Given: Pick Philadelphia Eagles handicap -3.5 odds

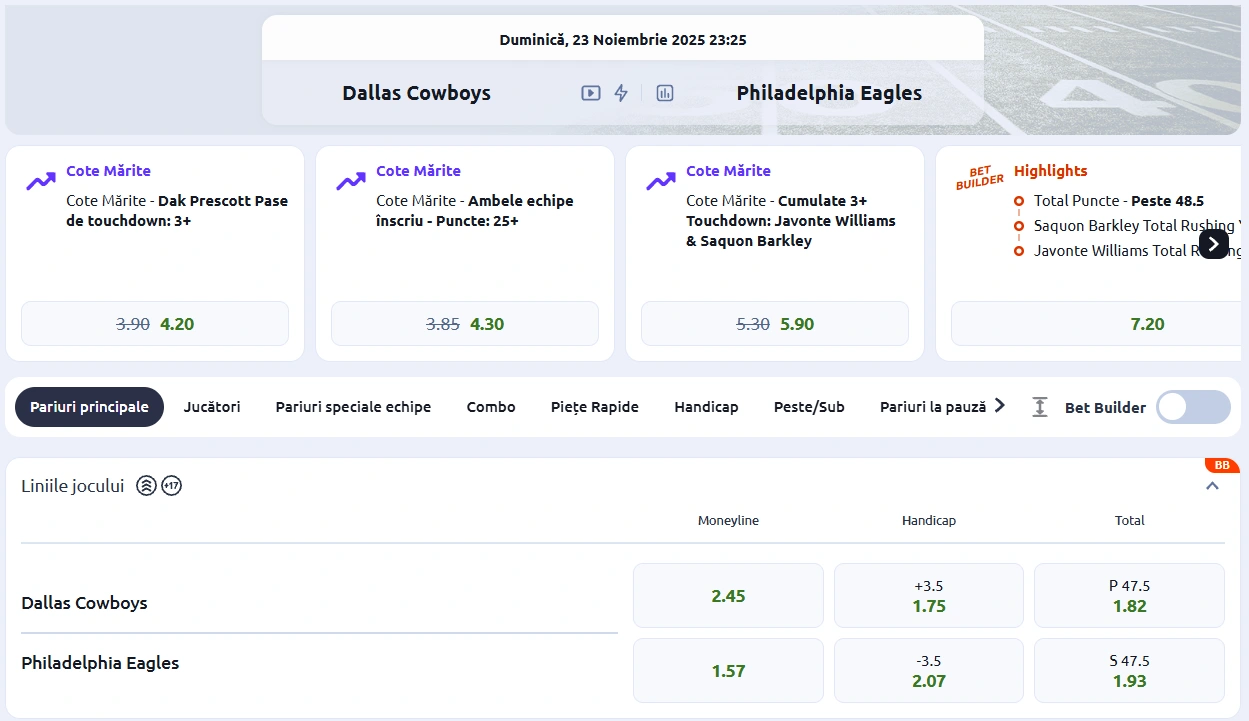Looking at the screenshot, I should (x=928, y=671).
